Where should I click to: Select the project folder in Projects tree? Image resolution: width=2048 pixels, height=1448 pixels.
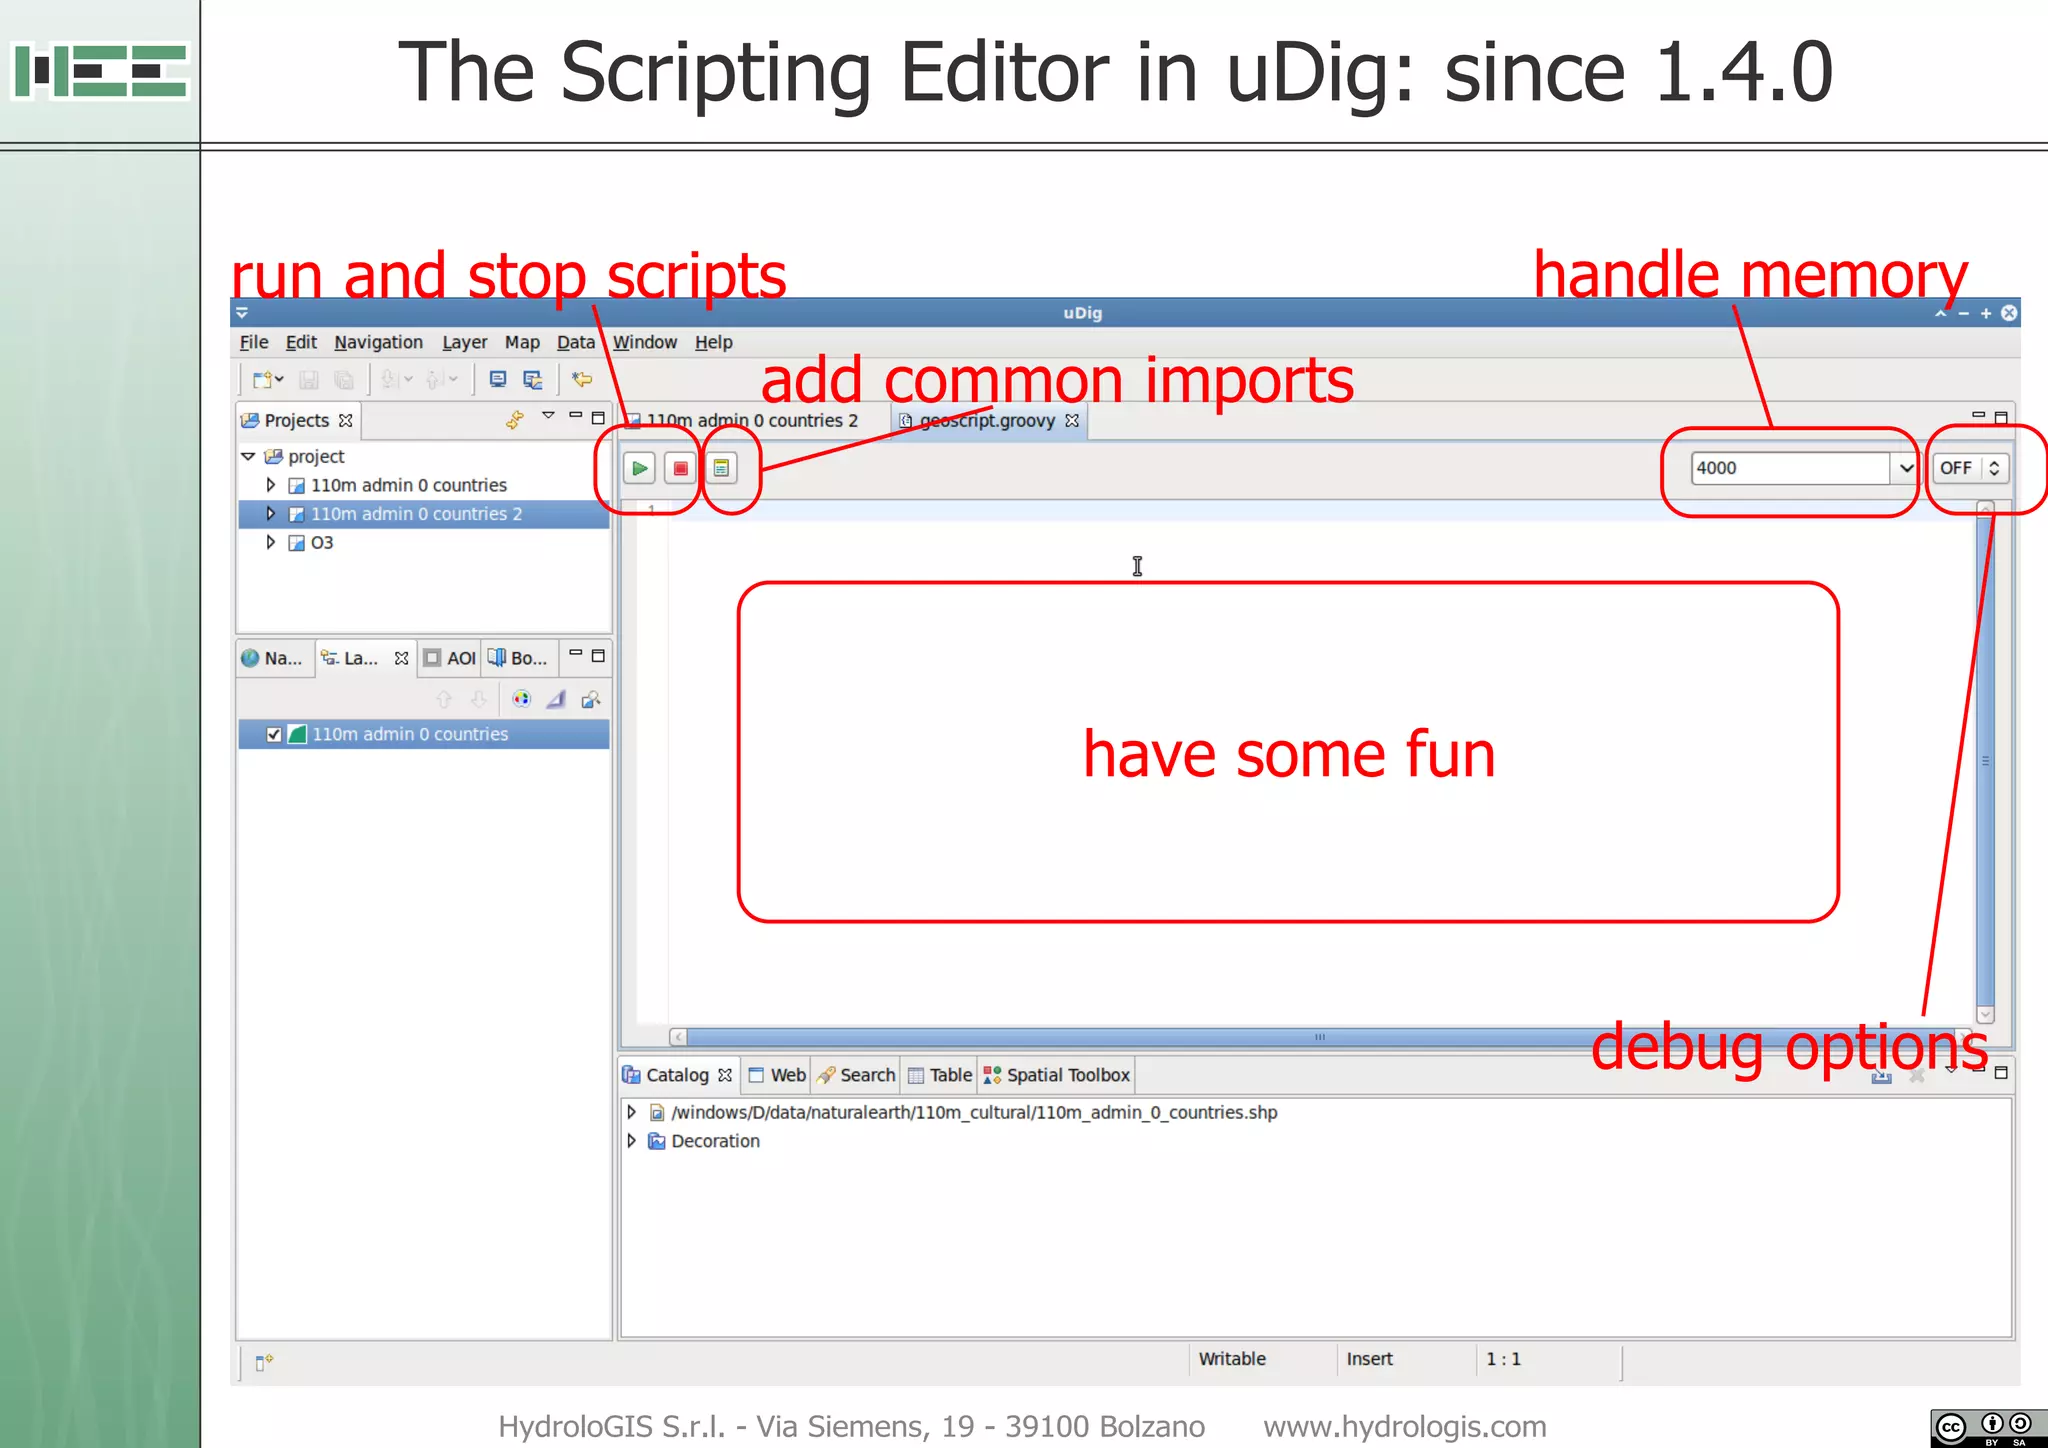click(316, 456)
